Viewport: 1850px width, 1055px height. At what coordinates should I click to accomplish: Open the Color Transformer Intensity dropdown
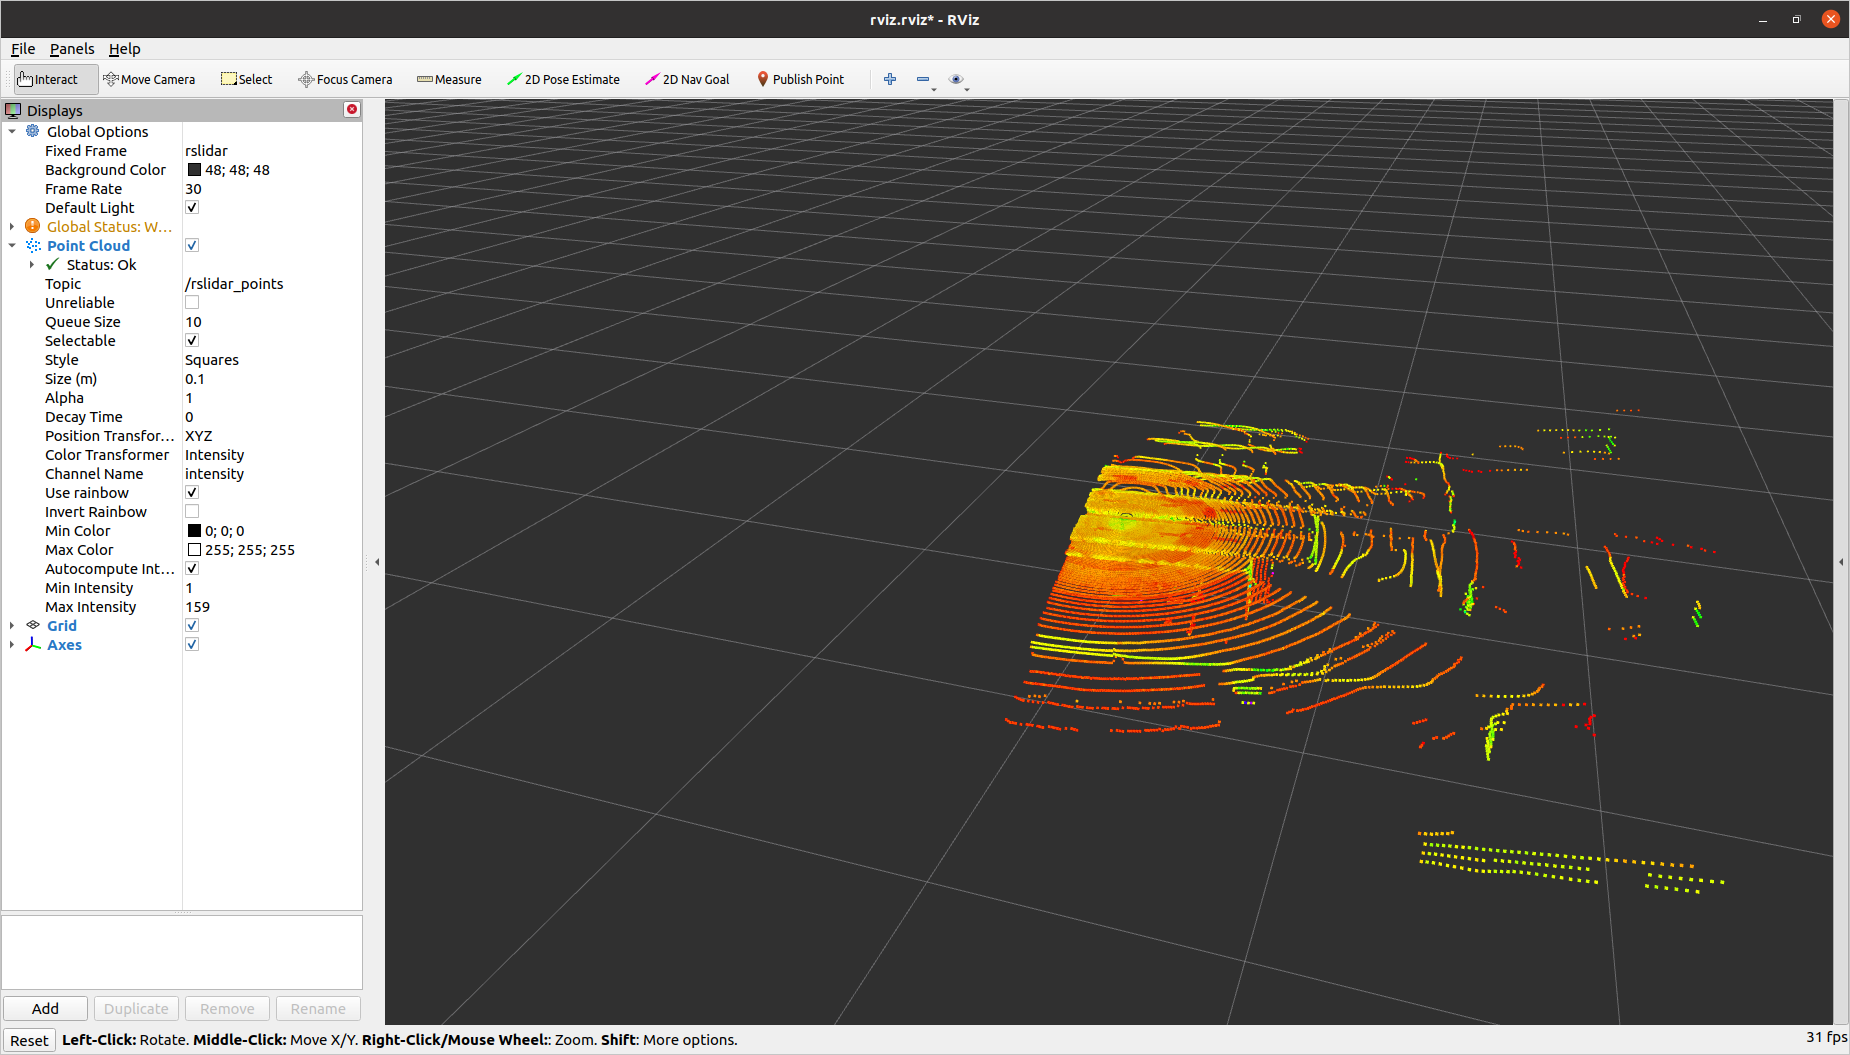click(x=271, y=454)
